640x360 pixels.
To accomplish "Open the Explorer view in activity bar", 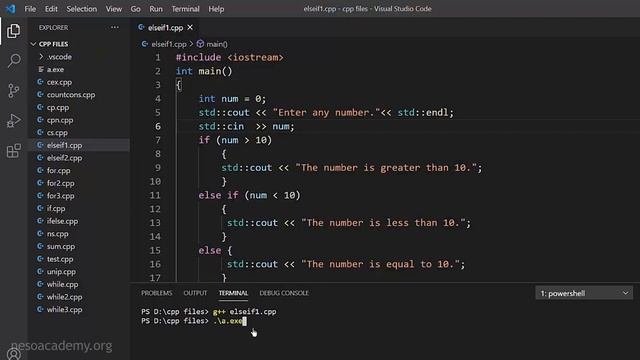I will pyautogui.click(x=13, y=31).
